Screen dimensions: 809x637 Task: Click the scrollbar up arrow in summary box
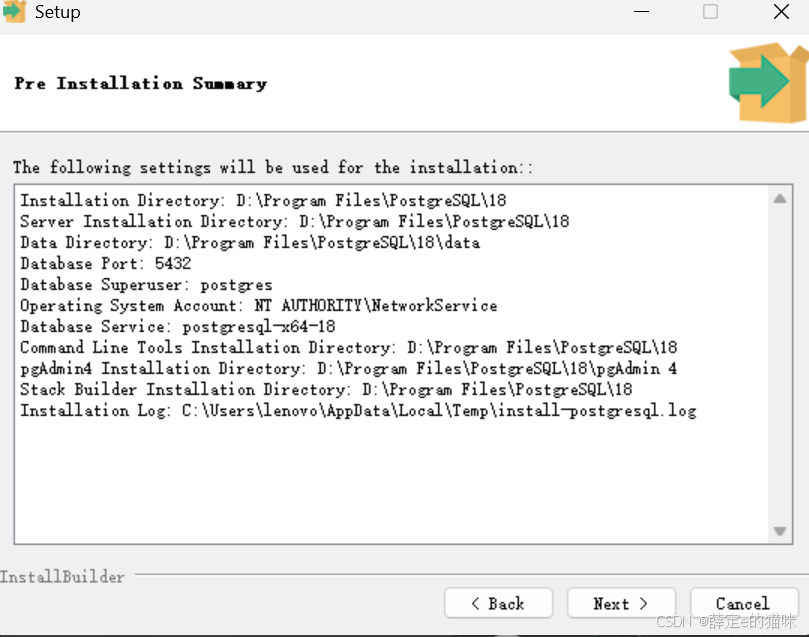coord(780,199)
